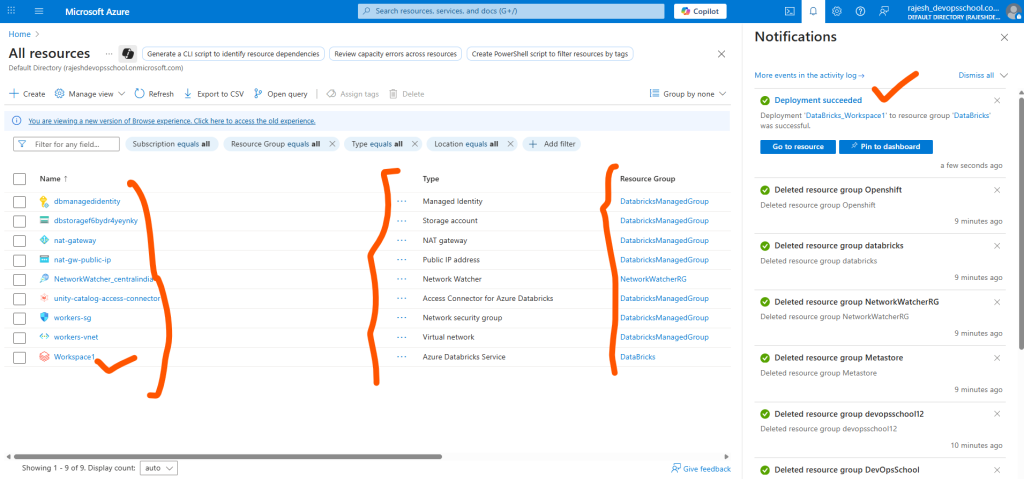Check the dbmanagedidentity row checkbox
The width and height of the screenshot is (1024, 479).
click(x=20, y=201)
